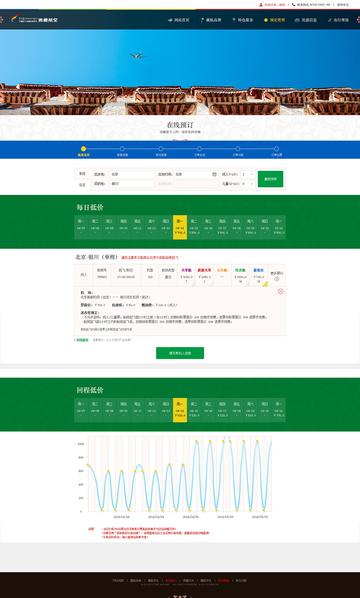Select the 单程 one-way trip option

(82, 174)
